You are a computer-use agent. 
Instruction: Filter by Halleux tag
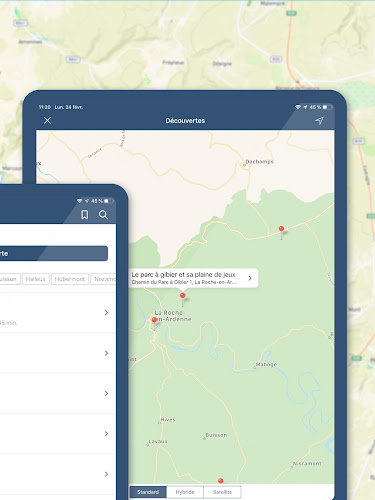(36, 279)
